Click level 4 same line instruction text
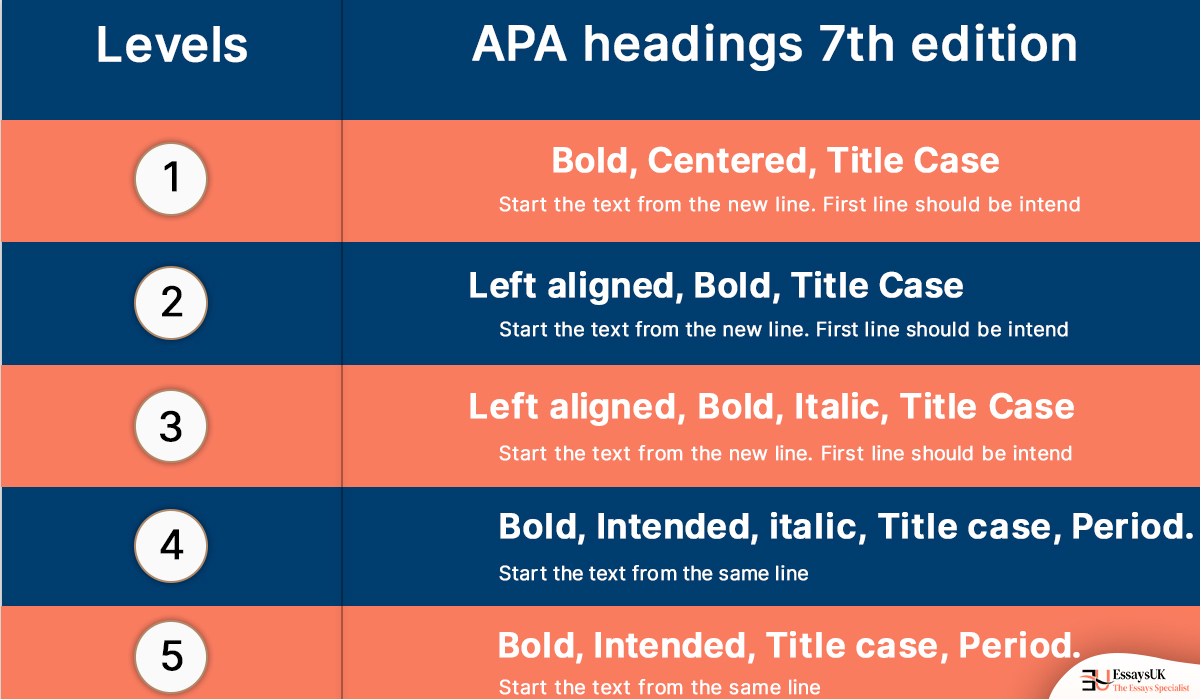The image size is (1200, 699). [653, 574]
